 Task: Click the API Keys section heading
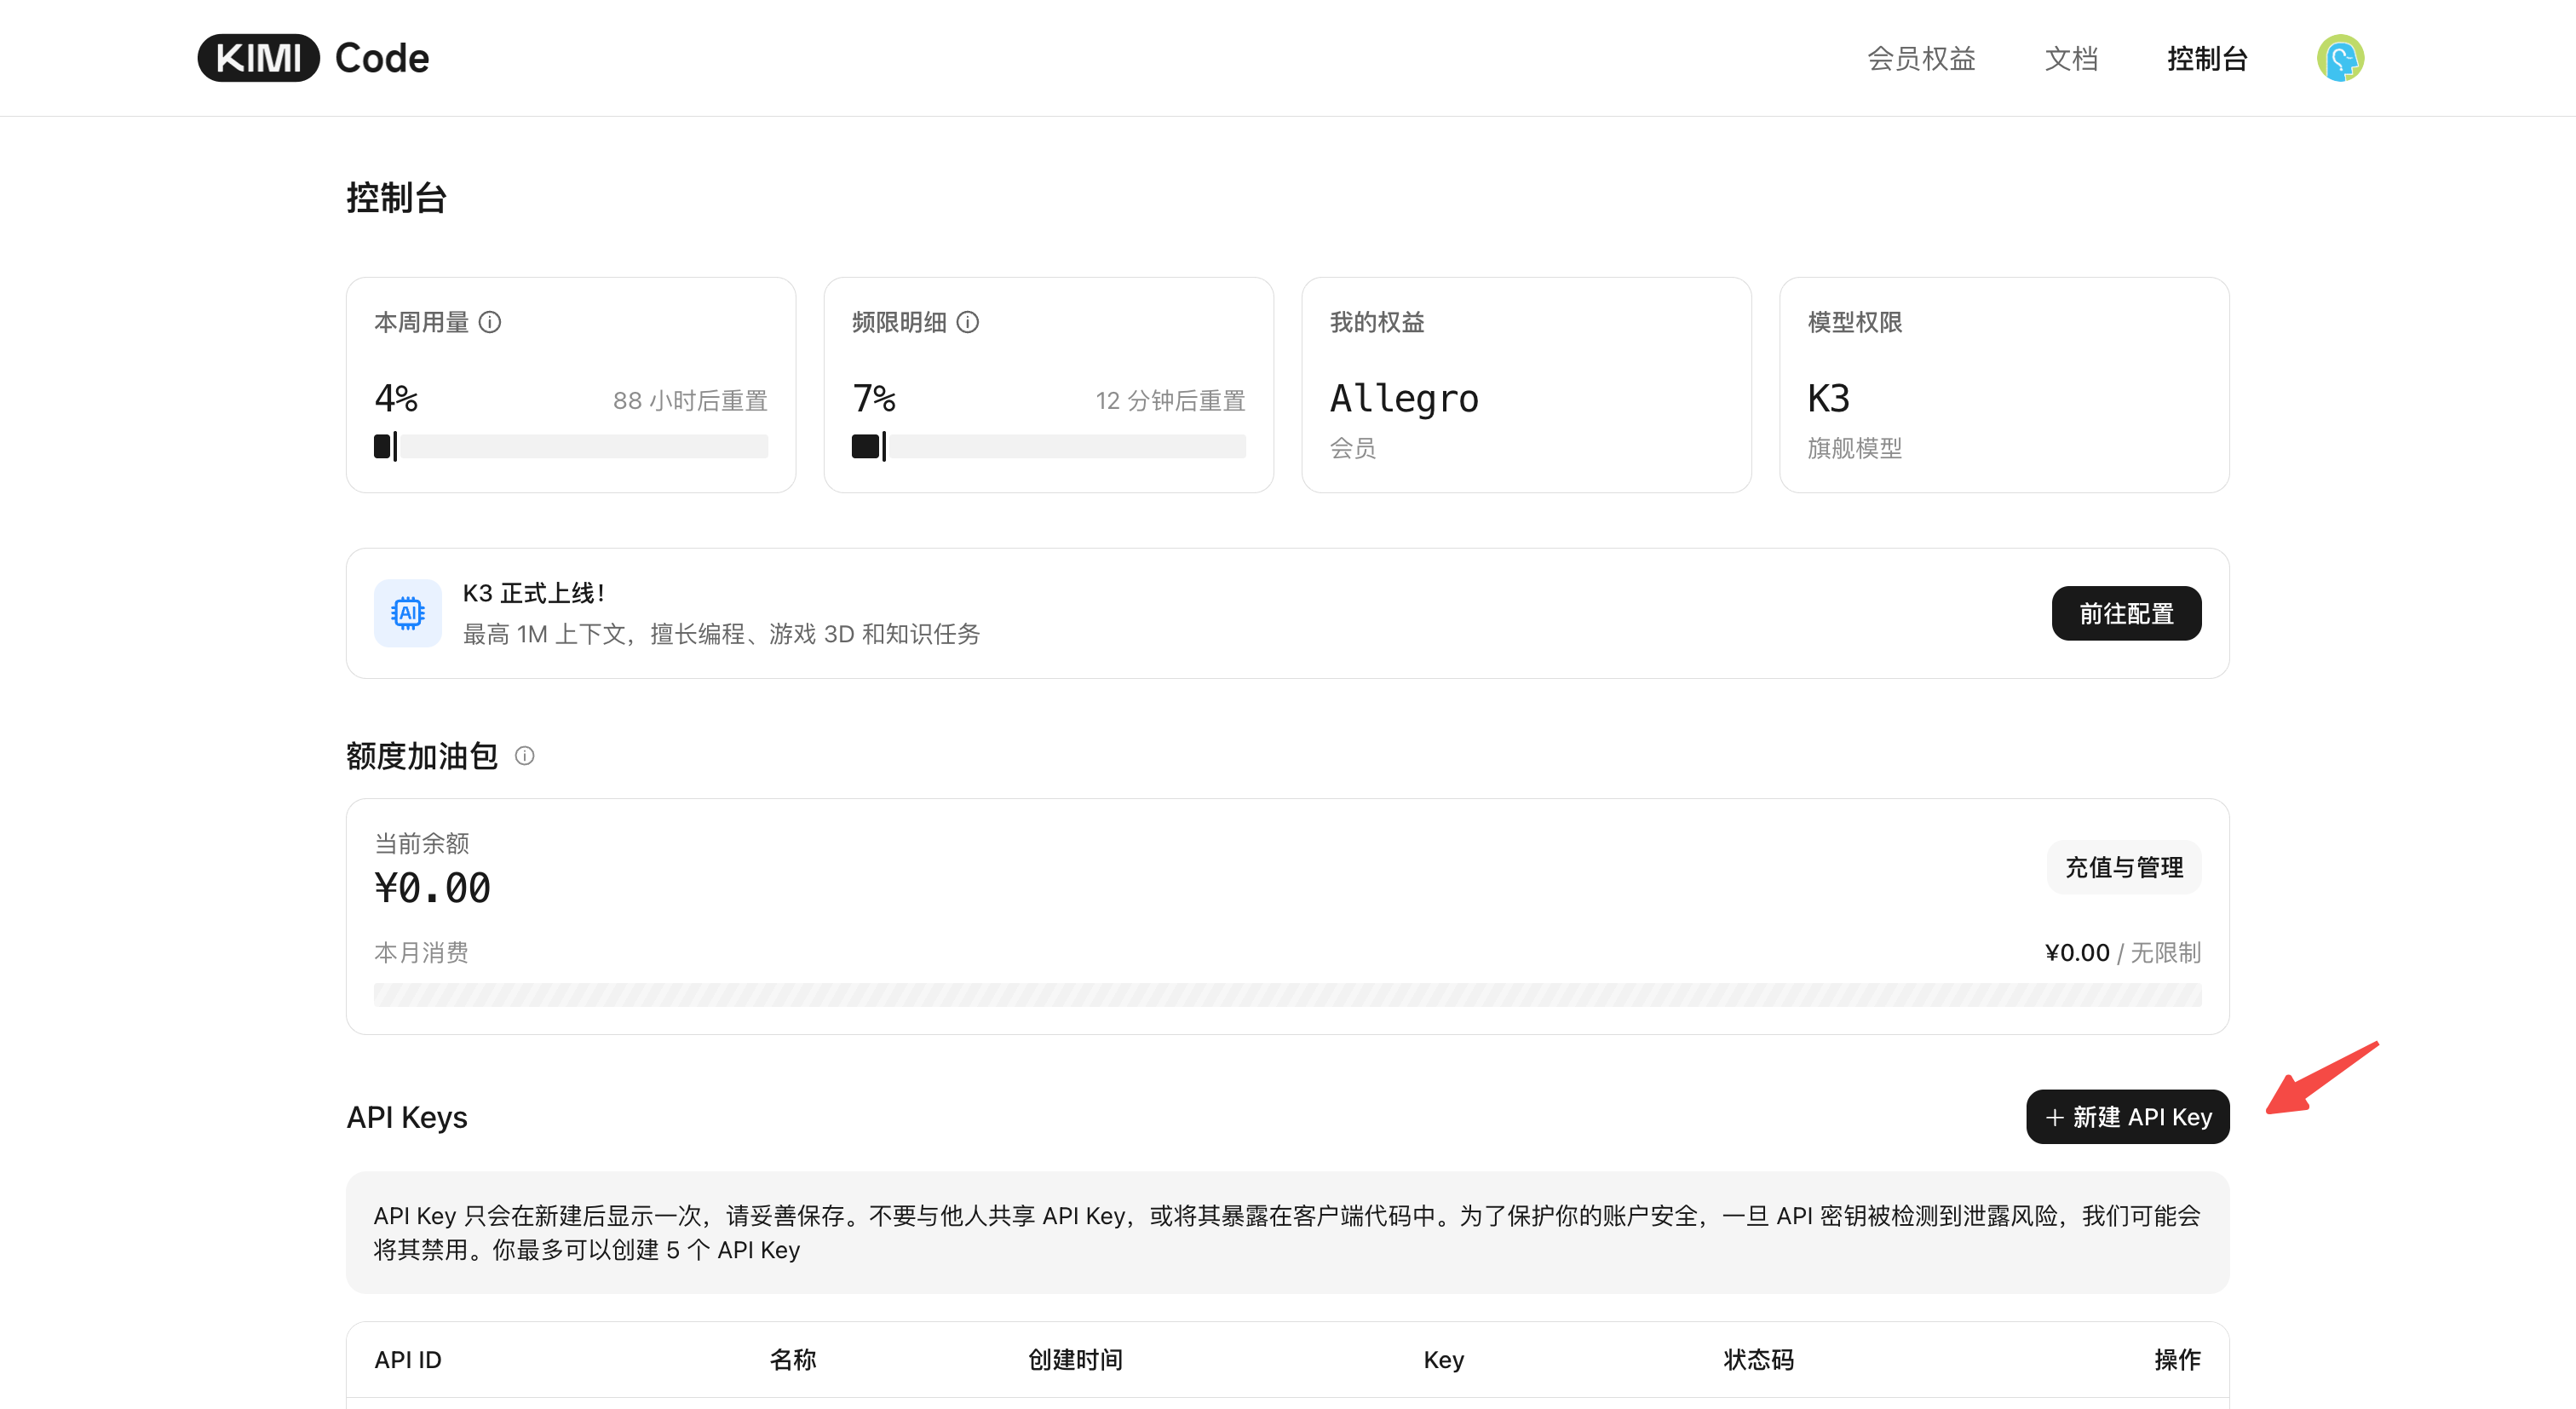coord(407,1116)
